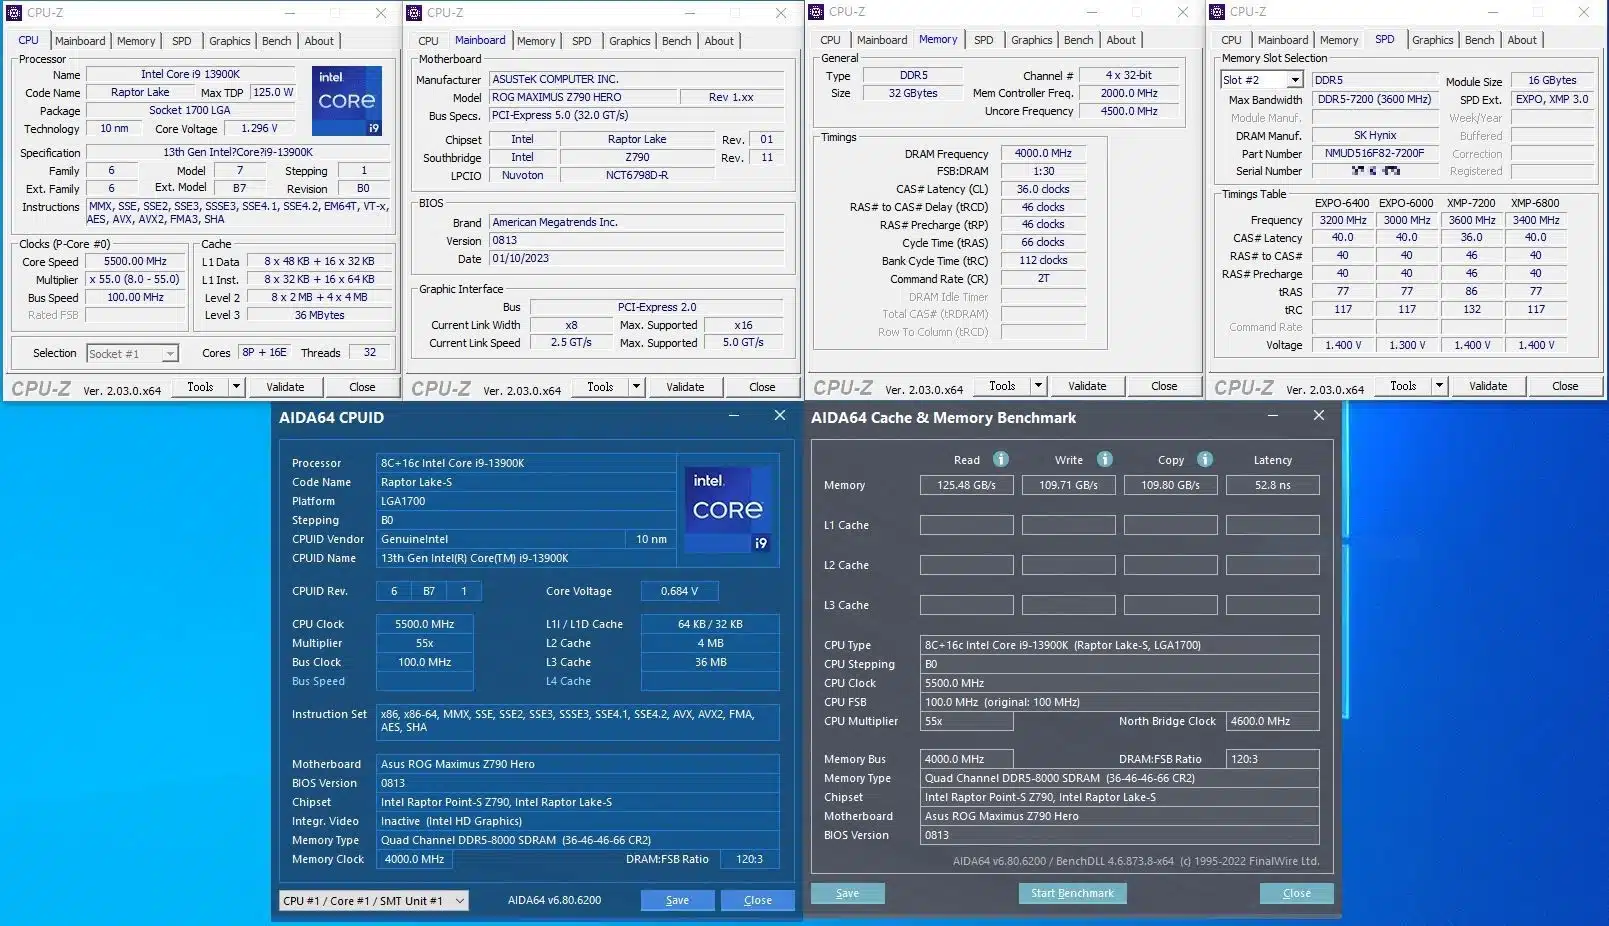Click North Bridge Clock 4600.0 MHz field
Screen dimensions: 1609x926
(x=1272, y=721)
